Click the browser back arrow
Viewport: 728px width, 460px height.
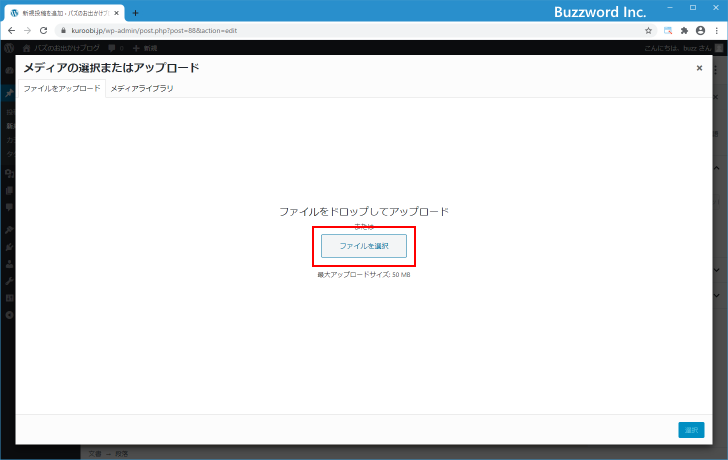click(10, 31)
